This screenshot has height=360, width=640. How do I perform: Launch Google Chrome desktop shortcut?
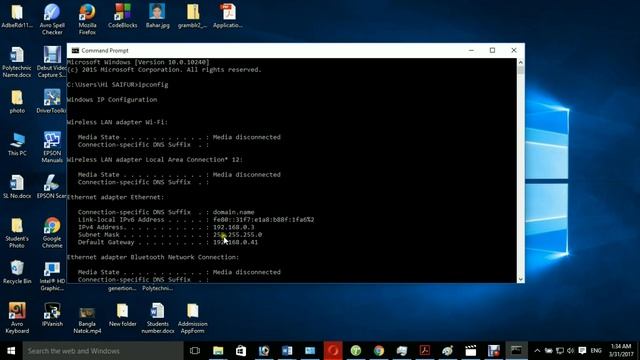tap(52, 233)
